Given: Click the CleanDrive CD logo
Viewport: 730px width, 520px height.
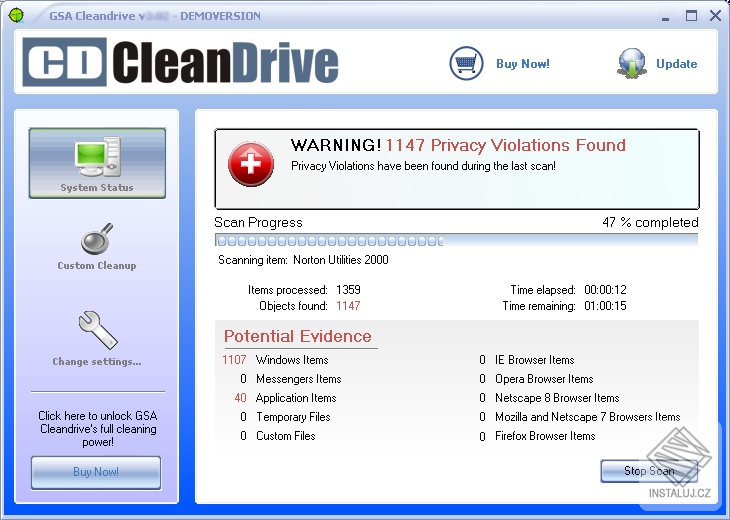Looking at the screenshot, I should click(x=181, y=62).
